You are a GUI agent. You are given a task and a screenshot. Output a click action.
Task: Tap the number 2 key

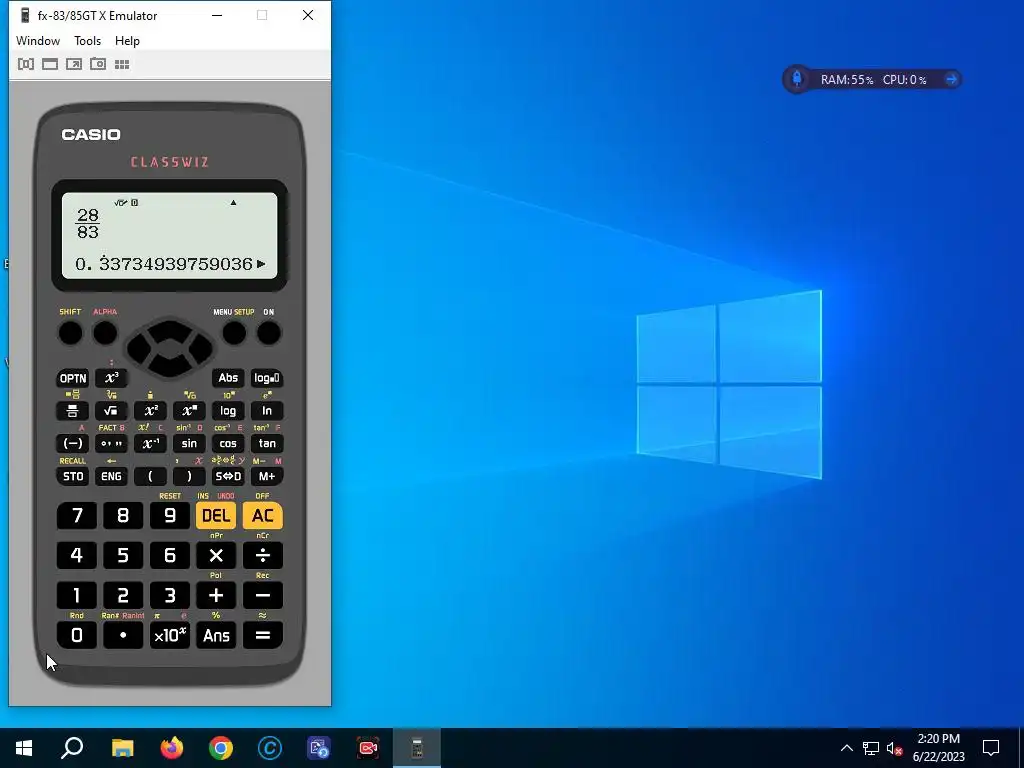tap(123, 596)
